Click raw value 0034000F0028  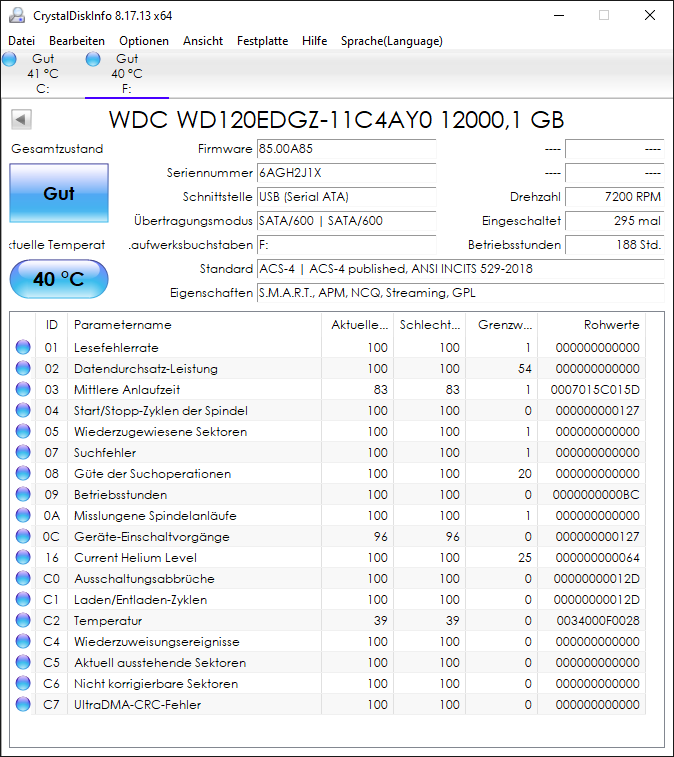click(598, 621)
